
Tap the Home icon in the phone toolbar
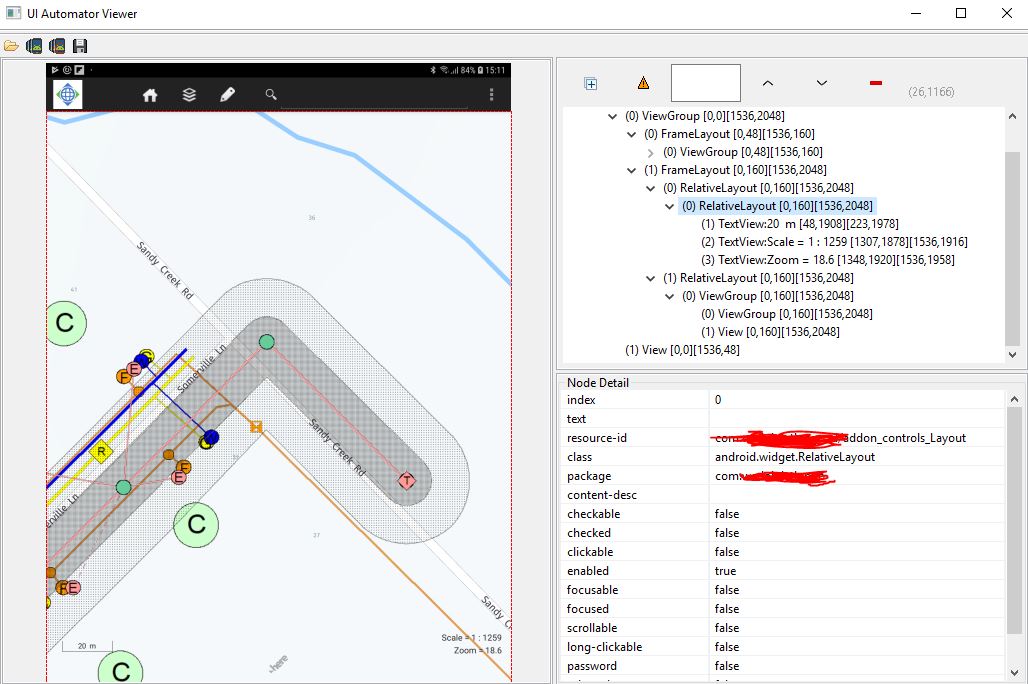(150, 95)
